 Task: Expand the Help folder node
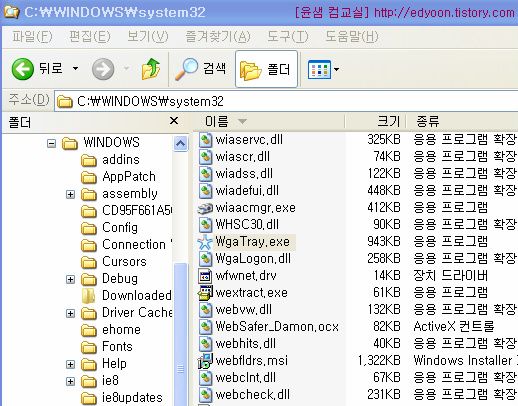coord(70,364)
